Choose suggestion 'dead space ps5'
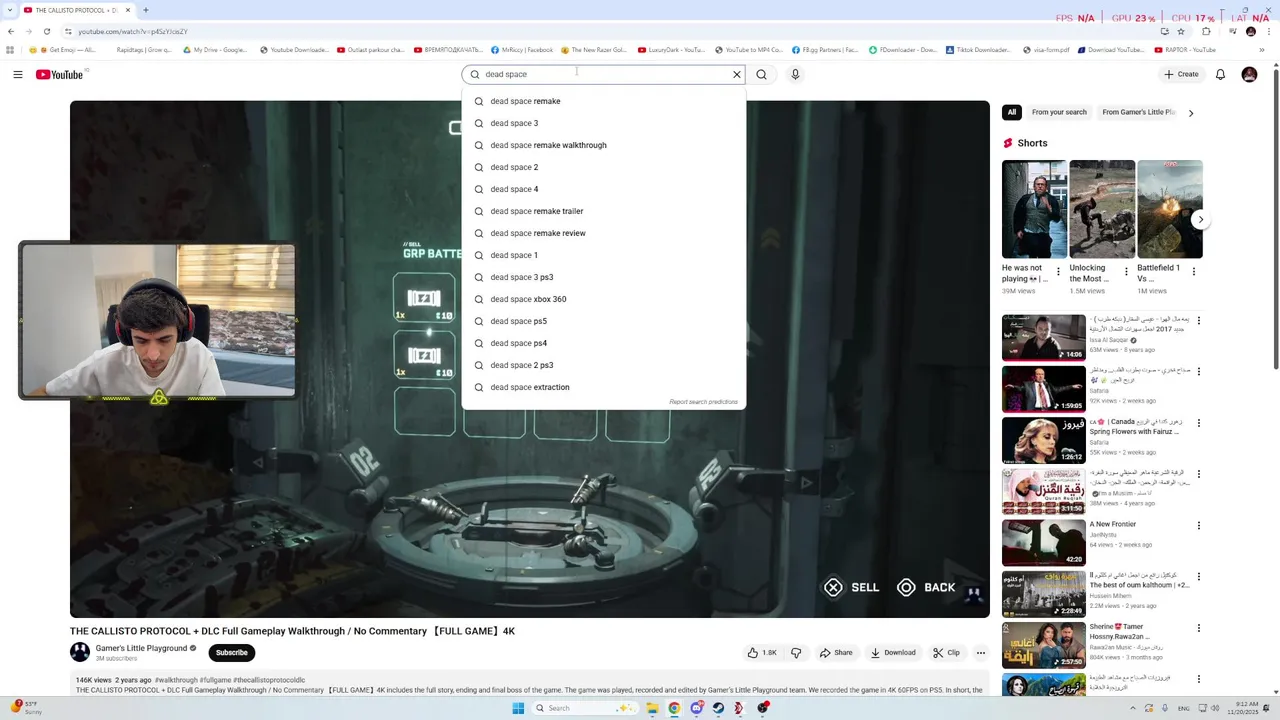The image size is (1280, 720). point(604,321)
